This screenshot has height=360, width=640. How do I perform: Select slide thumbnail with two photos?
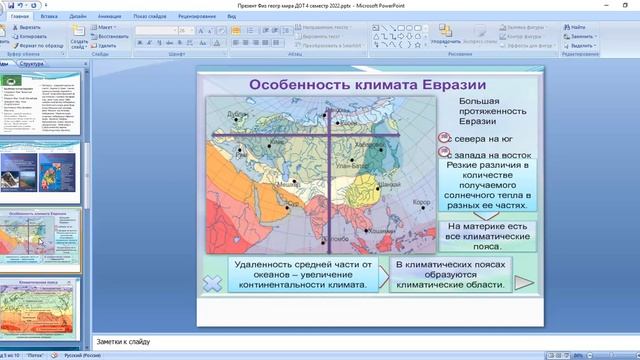(40, 172)
